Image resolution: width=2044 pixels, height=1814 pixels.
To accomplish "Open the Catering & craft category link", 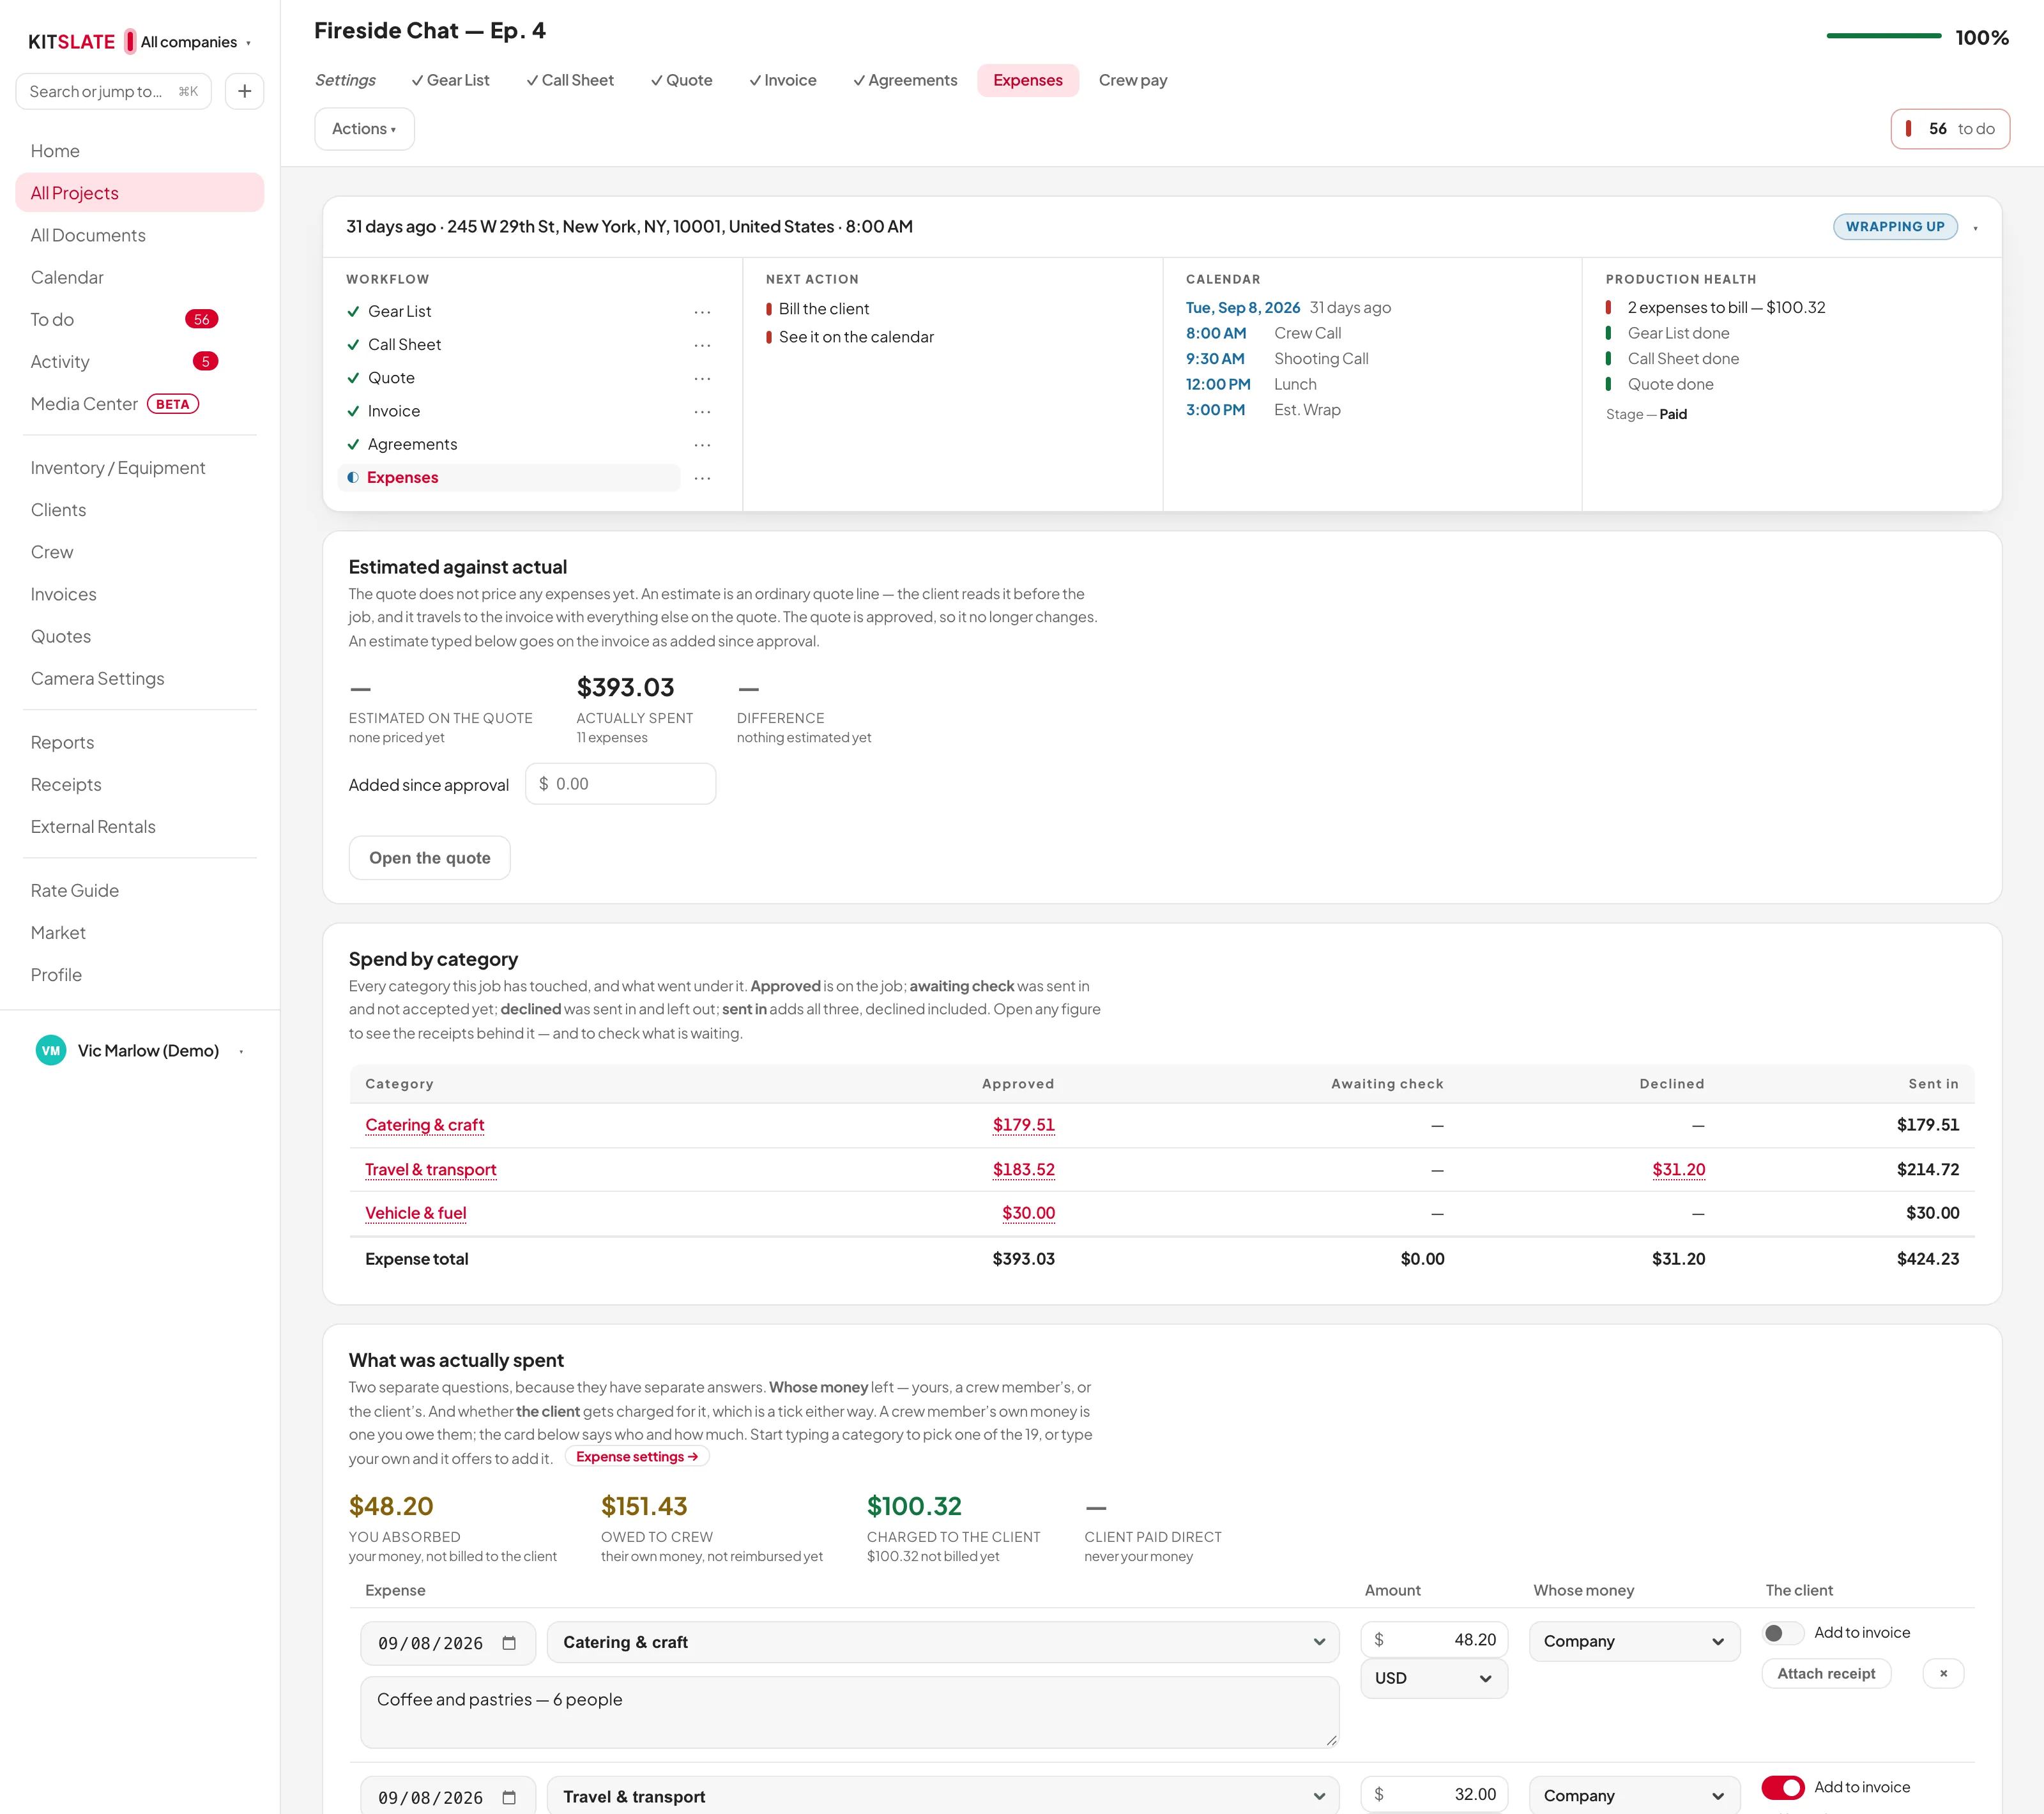I will [x=424, y=1125].
